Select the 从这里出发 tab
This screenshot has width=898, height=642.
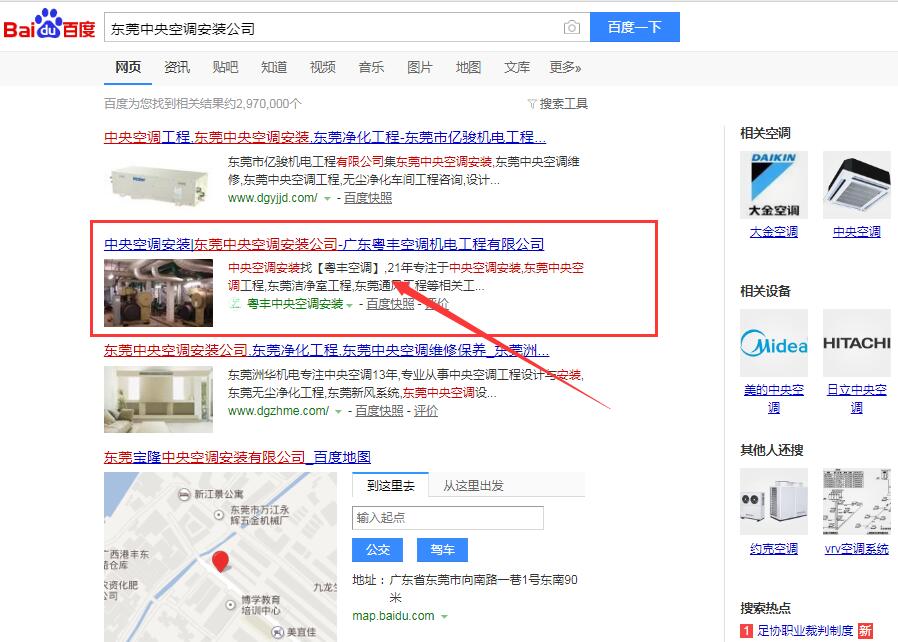click(x=473, y=486)
